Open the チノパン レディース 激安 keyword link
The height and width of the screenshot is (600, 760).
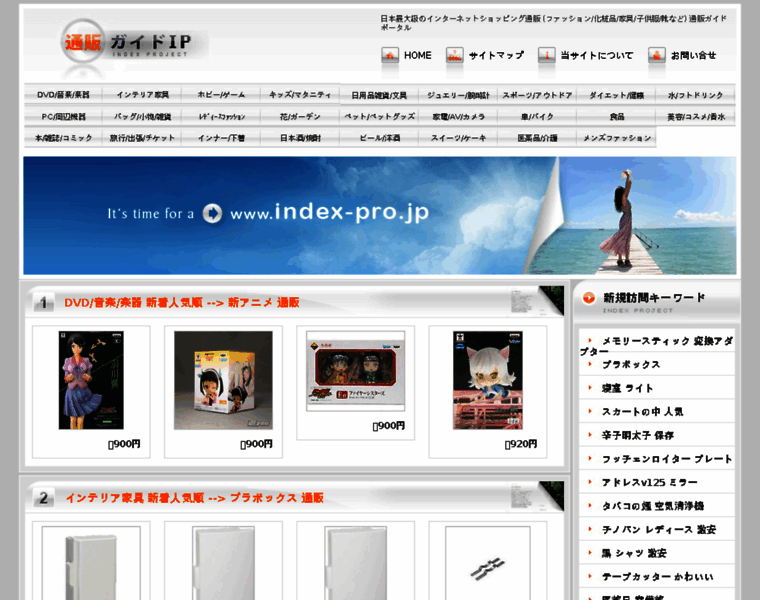[x=659, y=529]
